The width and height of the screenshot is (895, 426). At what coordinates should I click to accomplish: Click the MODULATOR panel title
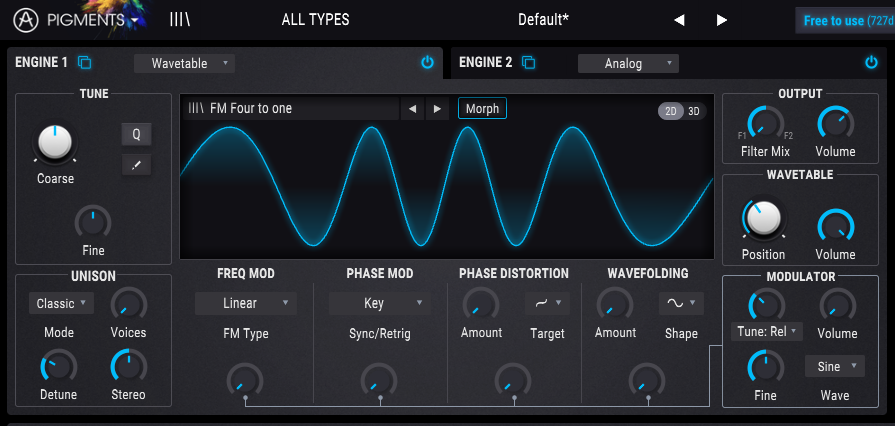[x=801, y=277]
